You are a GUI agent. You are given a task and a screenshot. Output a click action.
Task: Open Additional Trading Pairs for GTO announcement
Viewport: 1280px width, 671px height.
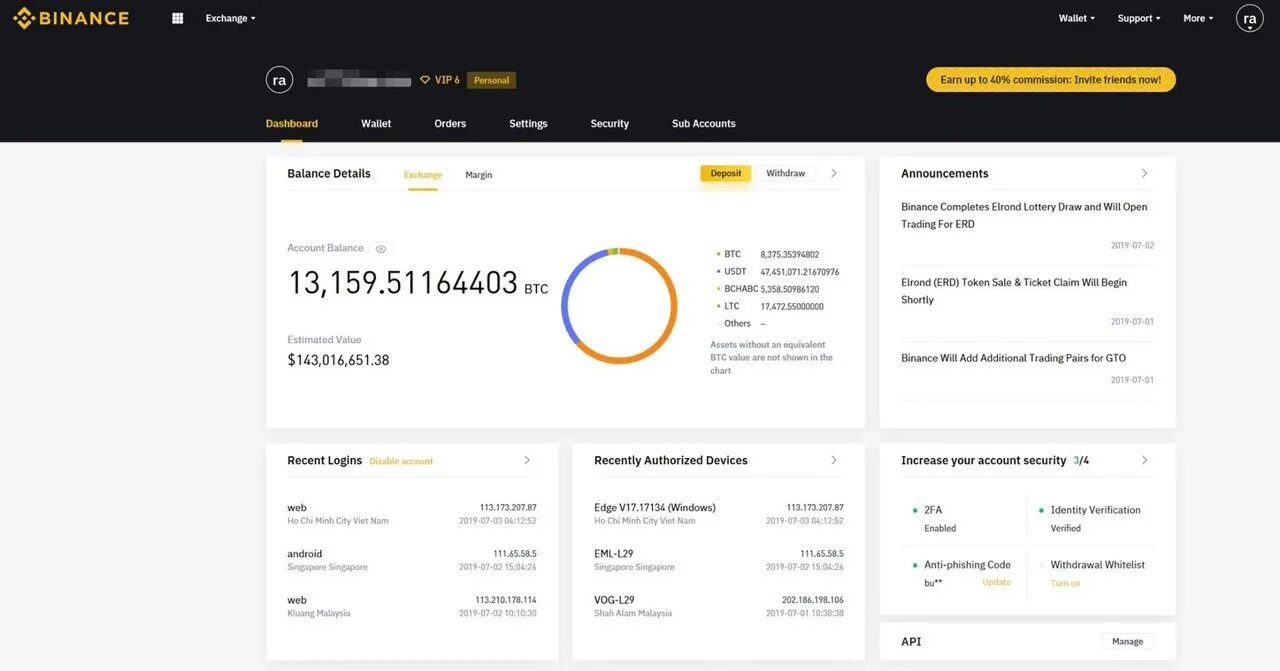pos(1013,358)
